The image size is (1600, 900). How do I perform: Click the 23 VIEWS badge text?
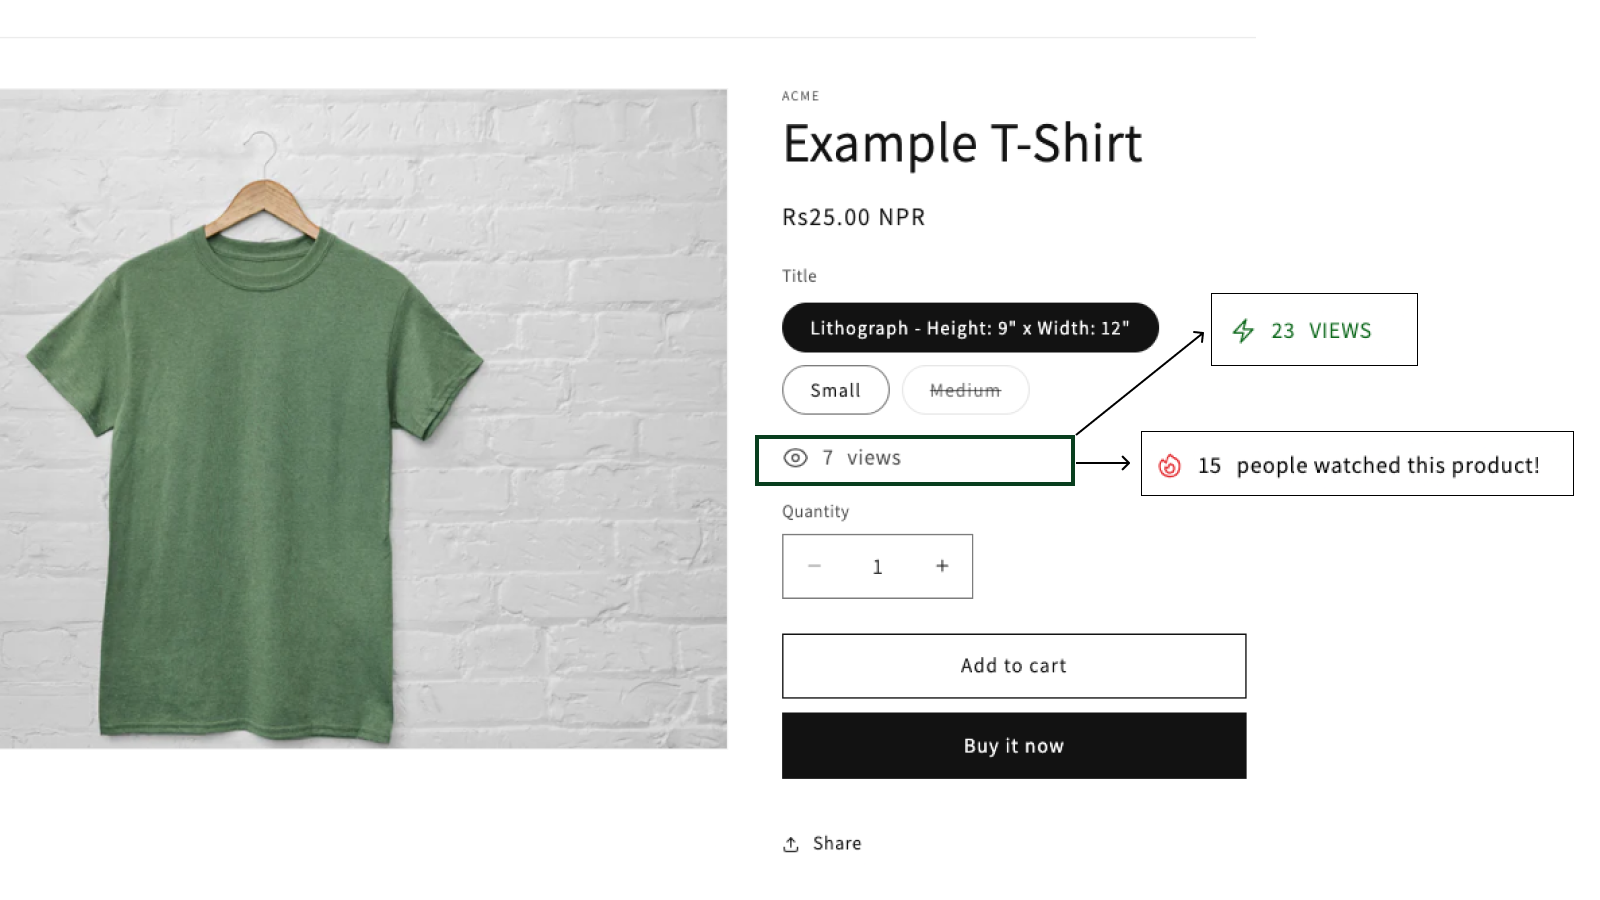pyautogui.click(x=1321, y=331)
